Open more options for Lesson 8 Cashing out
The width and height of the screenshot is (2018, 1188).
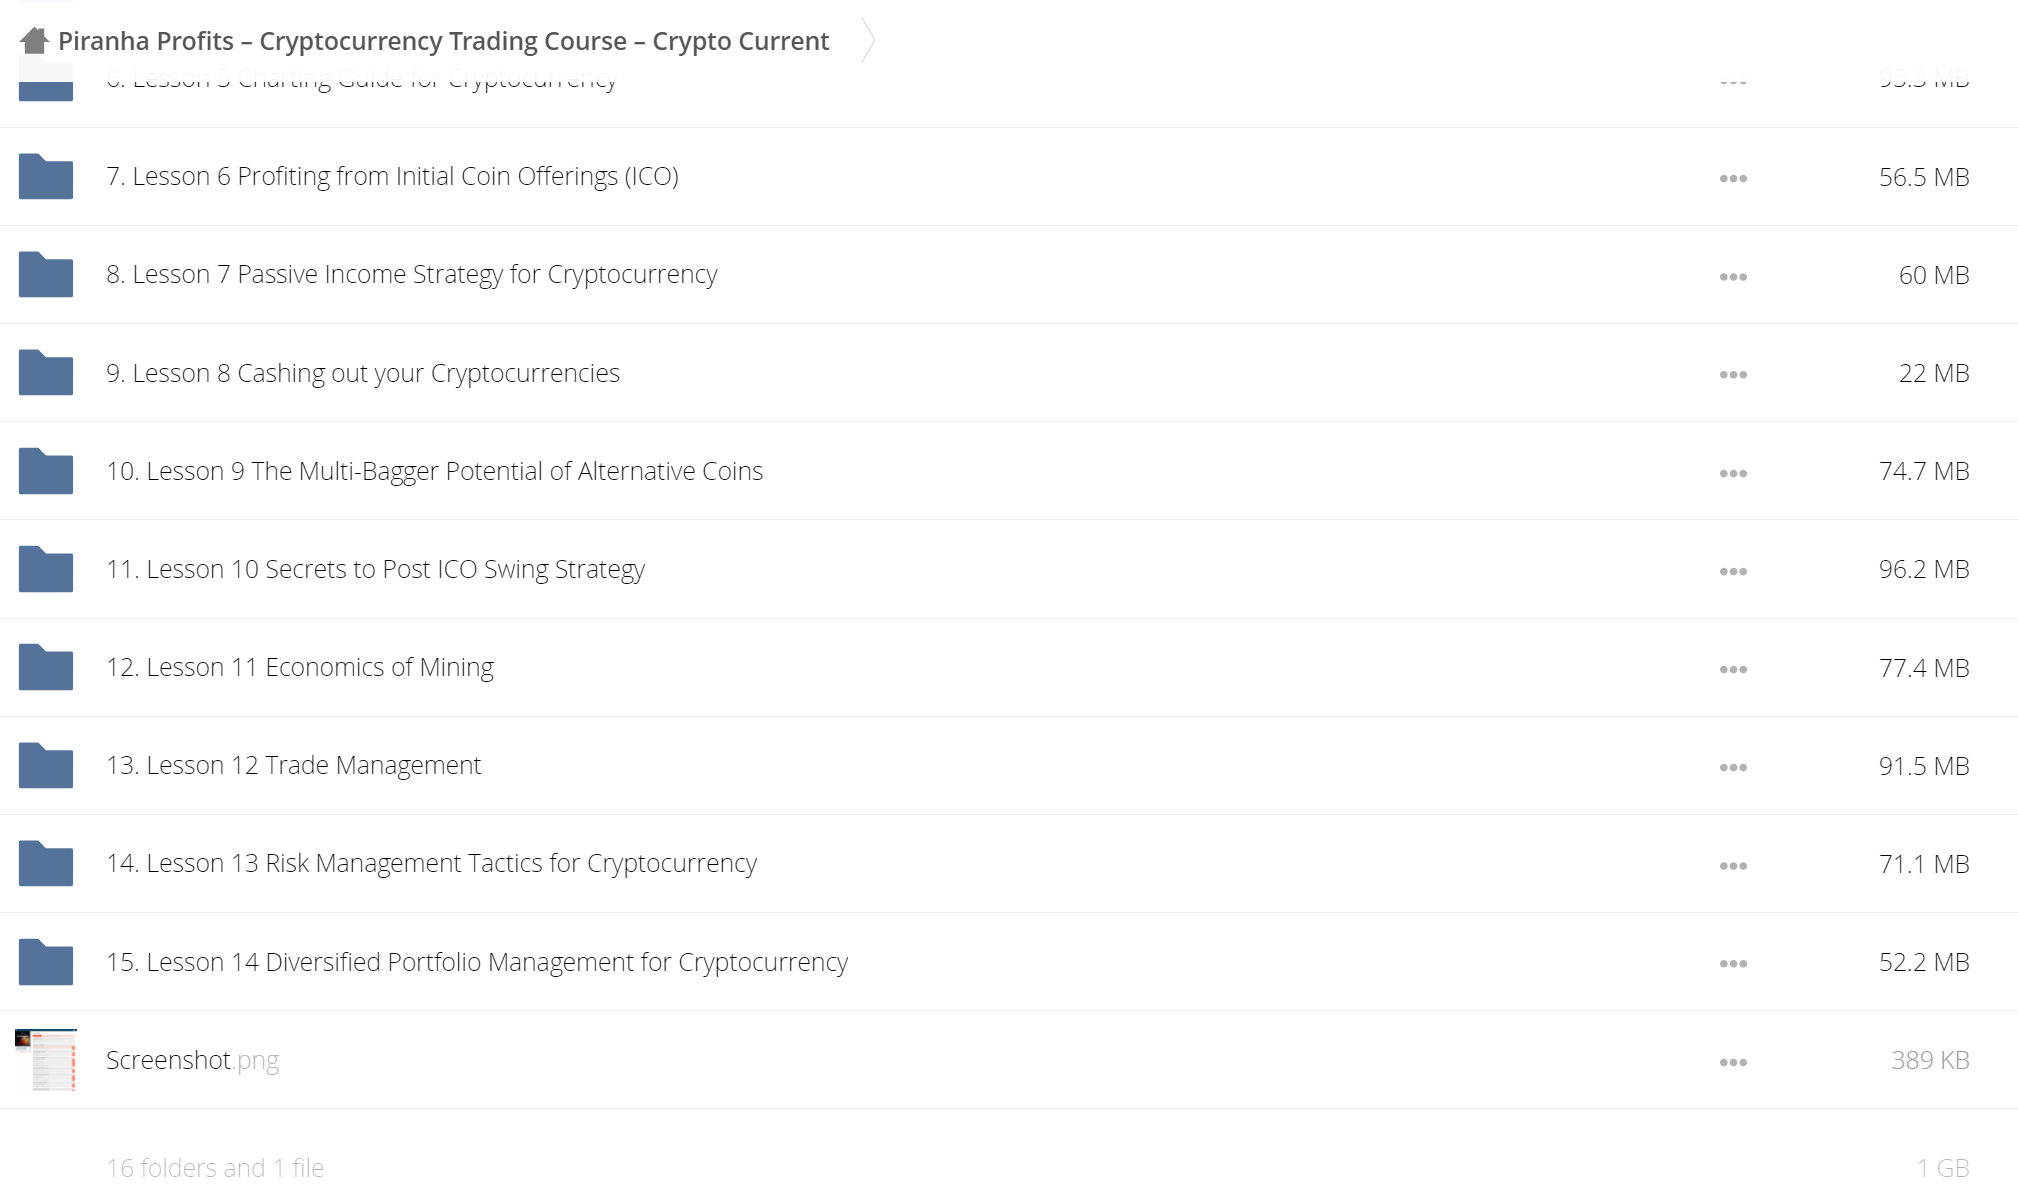(x=1733, y=375)
